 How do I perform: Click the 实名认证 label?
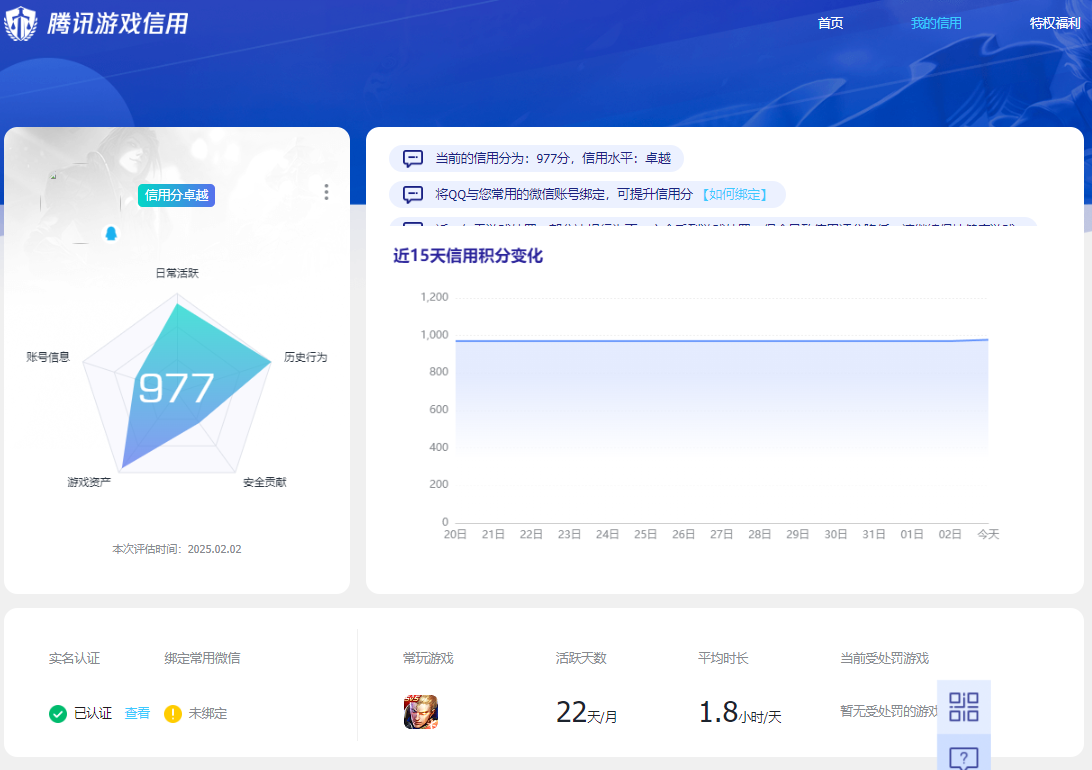(75, 658)
